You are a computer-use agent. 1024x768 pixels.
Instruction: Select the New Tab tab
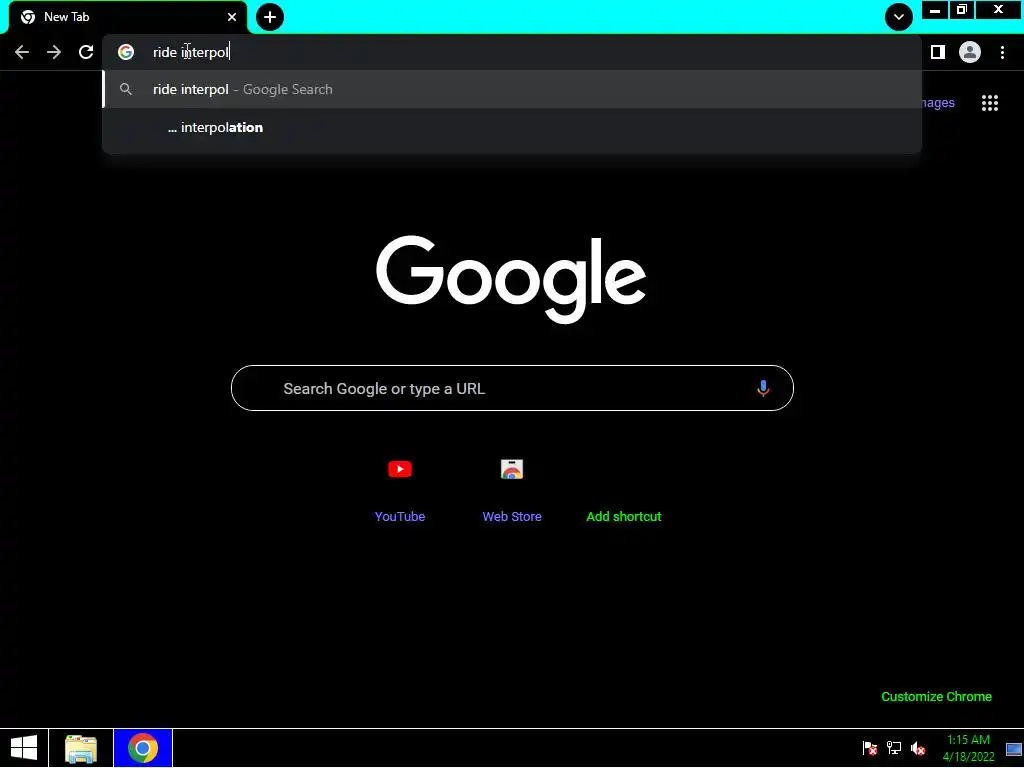pos(128,17)
